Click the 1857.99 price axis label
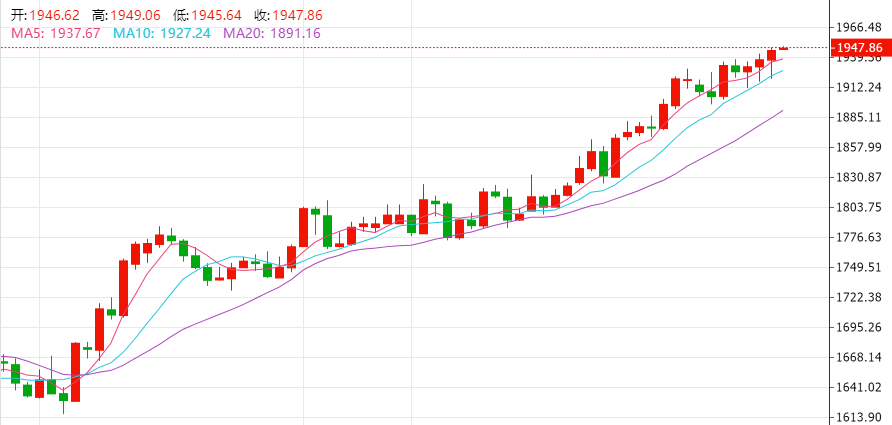 pos(860,147)
